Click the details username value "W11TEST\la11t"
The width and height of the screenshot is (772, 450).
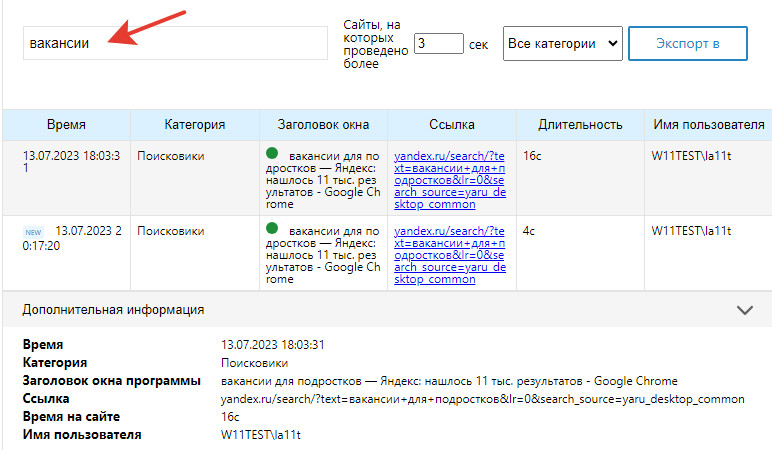click(261, 435)
